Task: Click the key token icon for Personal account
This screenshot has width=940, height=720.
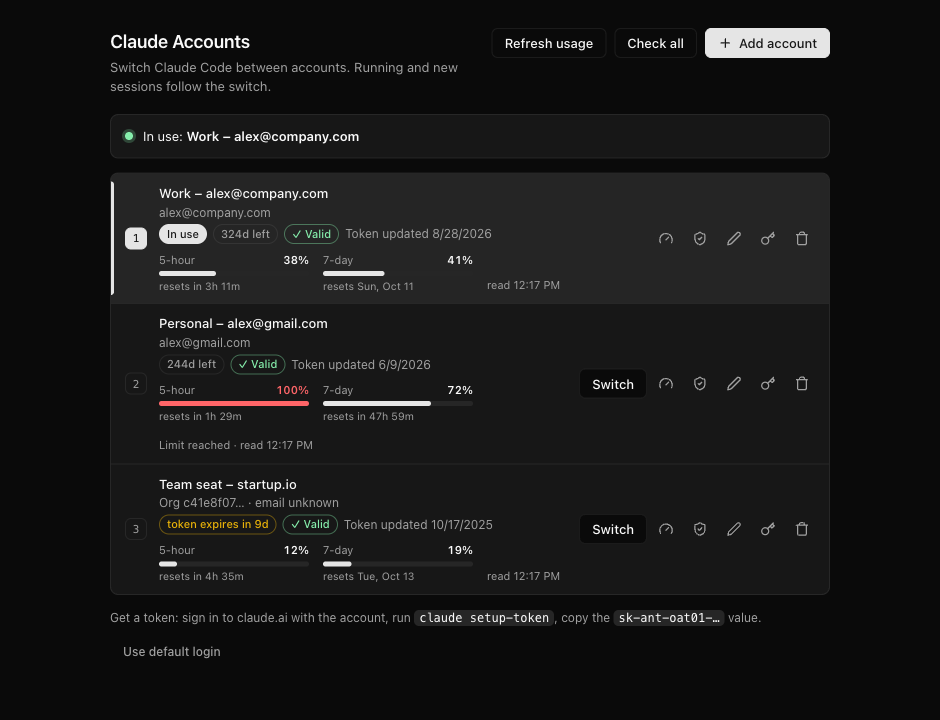Action: 768,384
